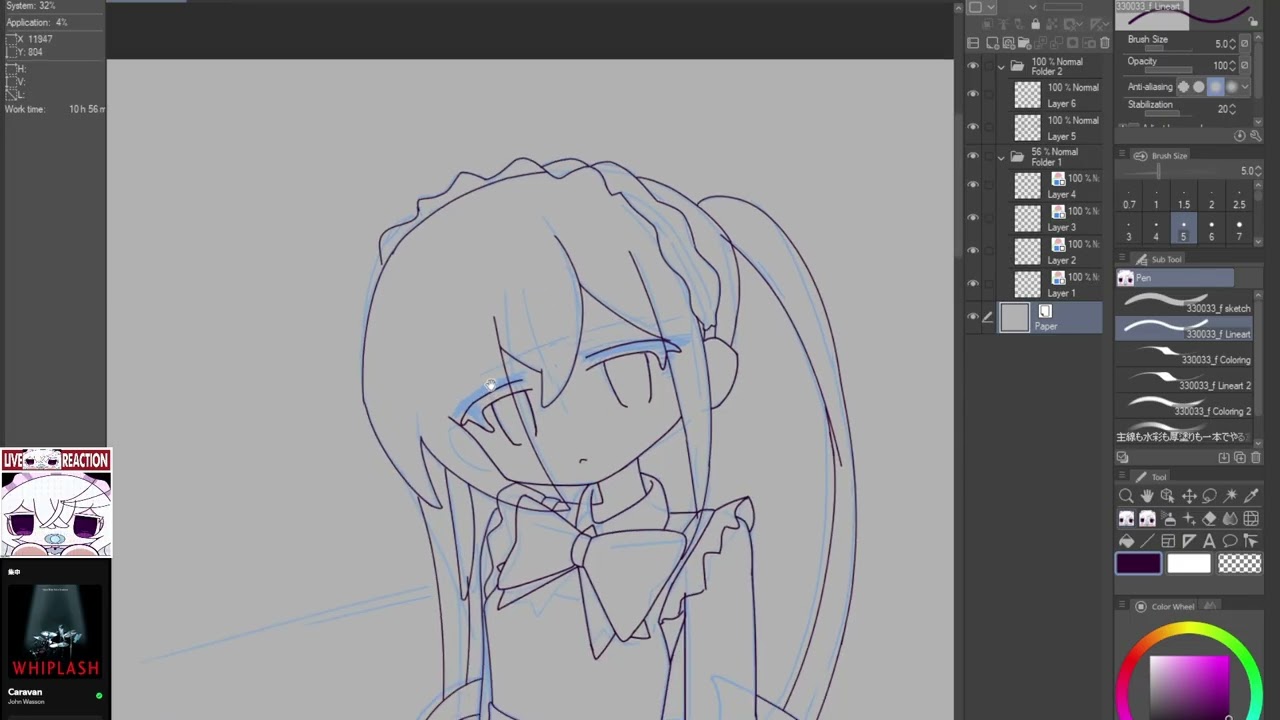Select the Magnifier zoom tool
Image resolution: width=1280 pixels, height=720 pixels.
click(1126, 496)
